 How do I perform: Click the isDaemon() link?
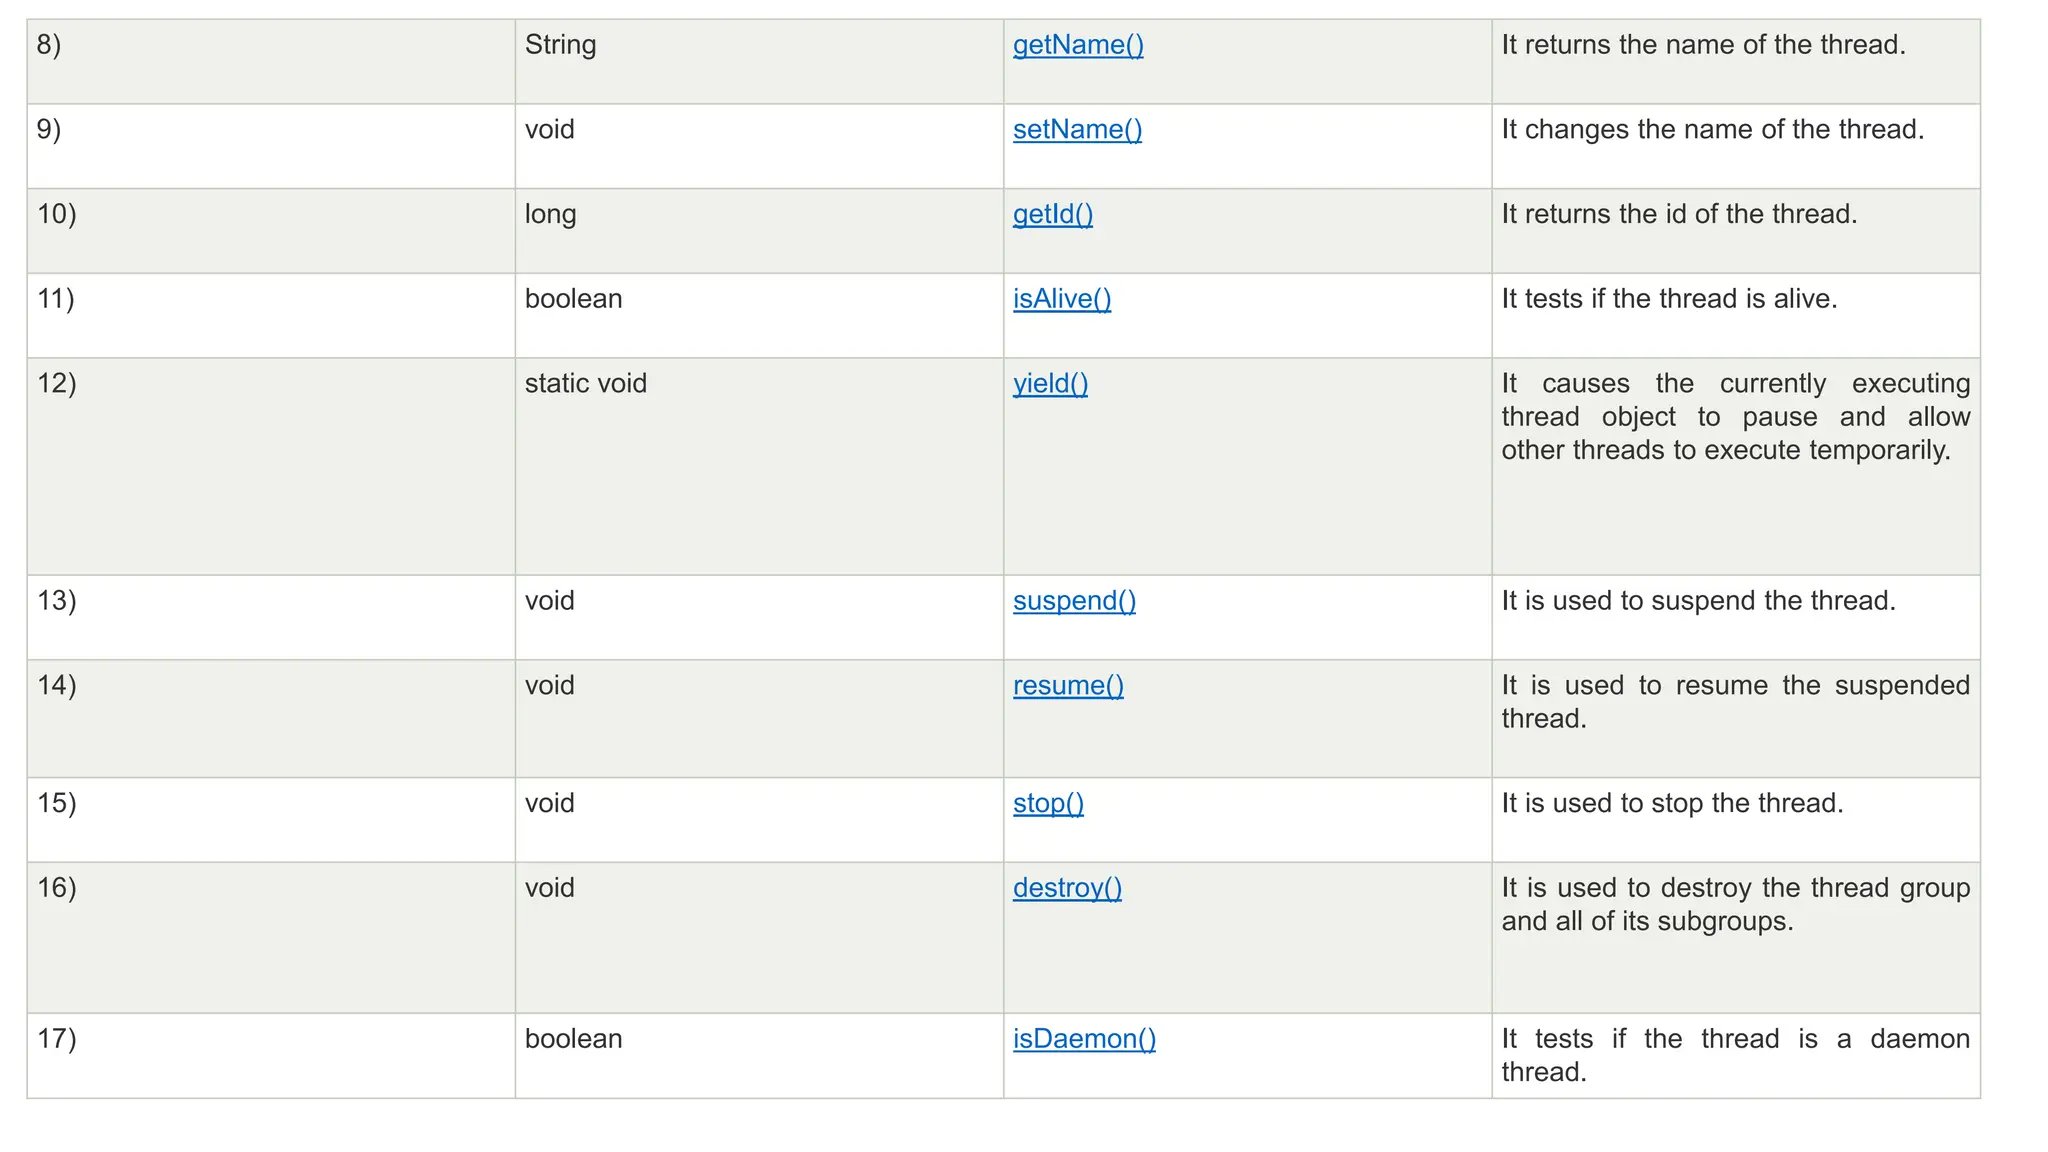coord(1084,1039)
